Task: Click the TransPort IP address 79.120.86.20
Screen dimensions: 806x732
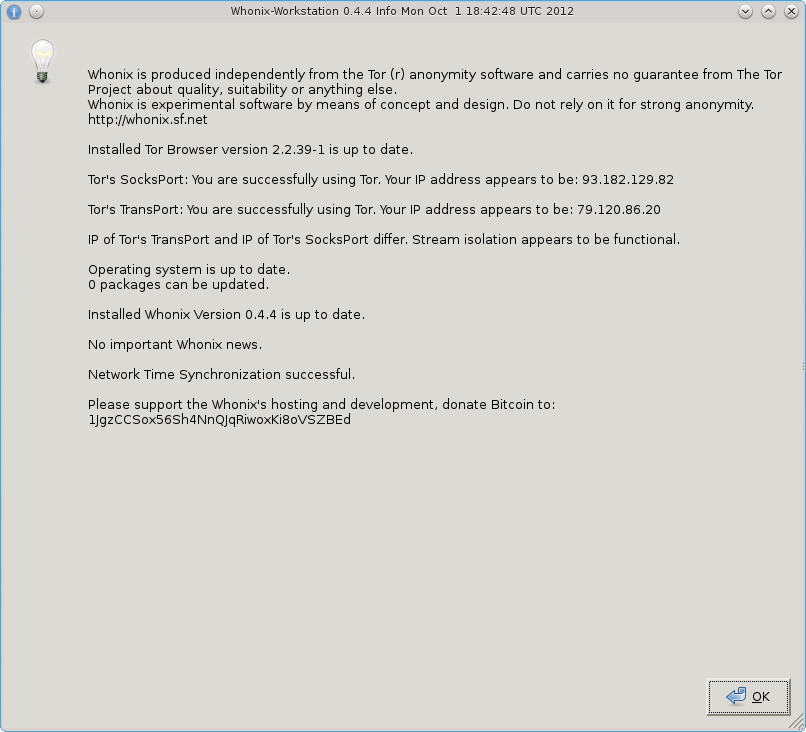Action: (618, 210)
